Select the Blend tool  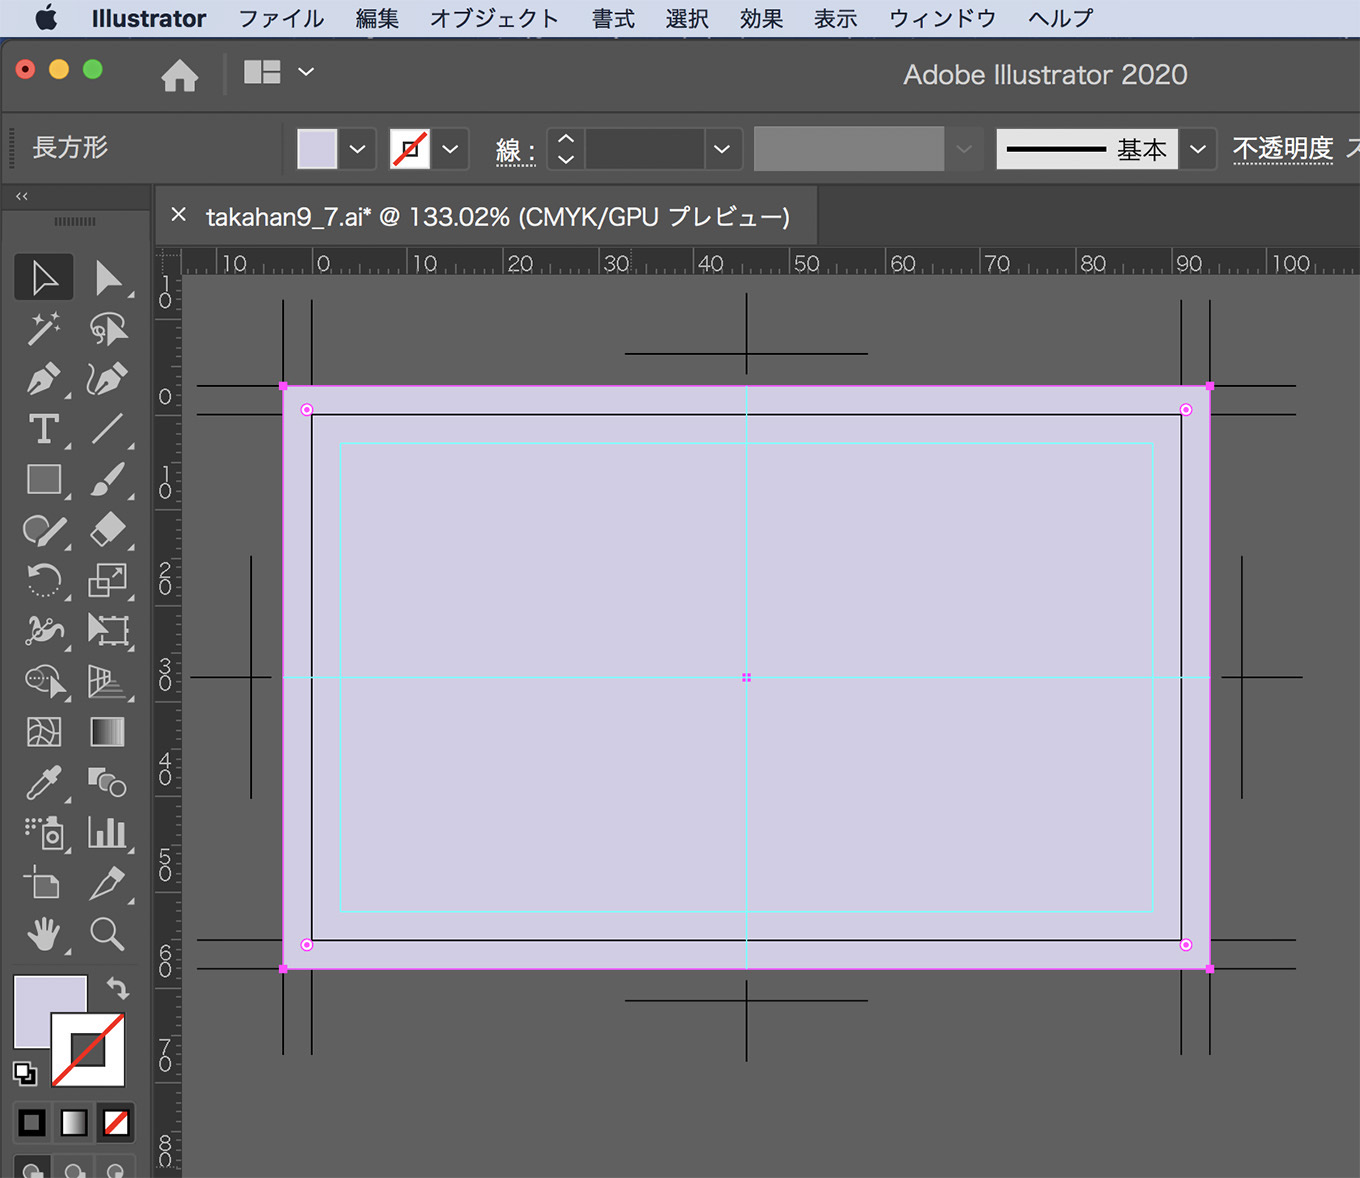pyautogui.click(x=108, y=782)
